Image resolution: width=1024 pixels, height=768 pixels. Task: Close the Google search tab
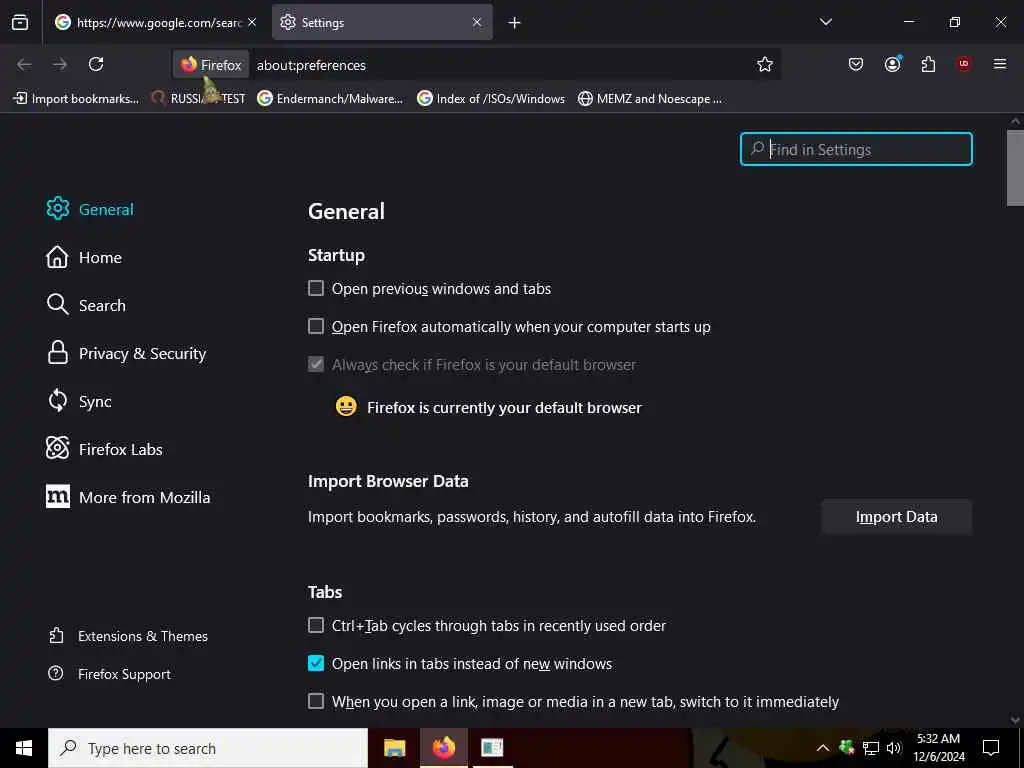coord(252,22)
